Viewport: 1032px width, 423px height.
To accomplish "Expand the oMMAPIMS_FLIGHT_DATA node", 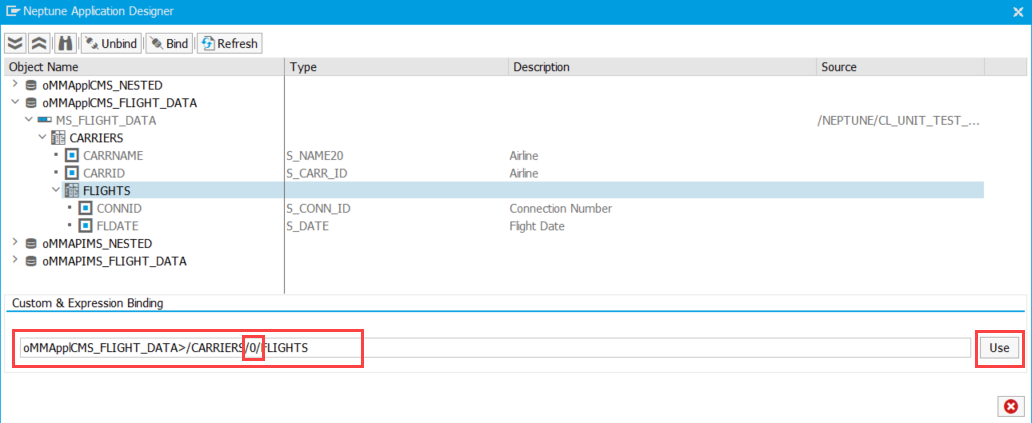I will pyautogui.click(x=14, y=261).
